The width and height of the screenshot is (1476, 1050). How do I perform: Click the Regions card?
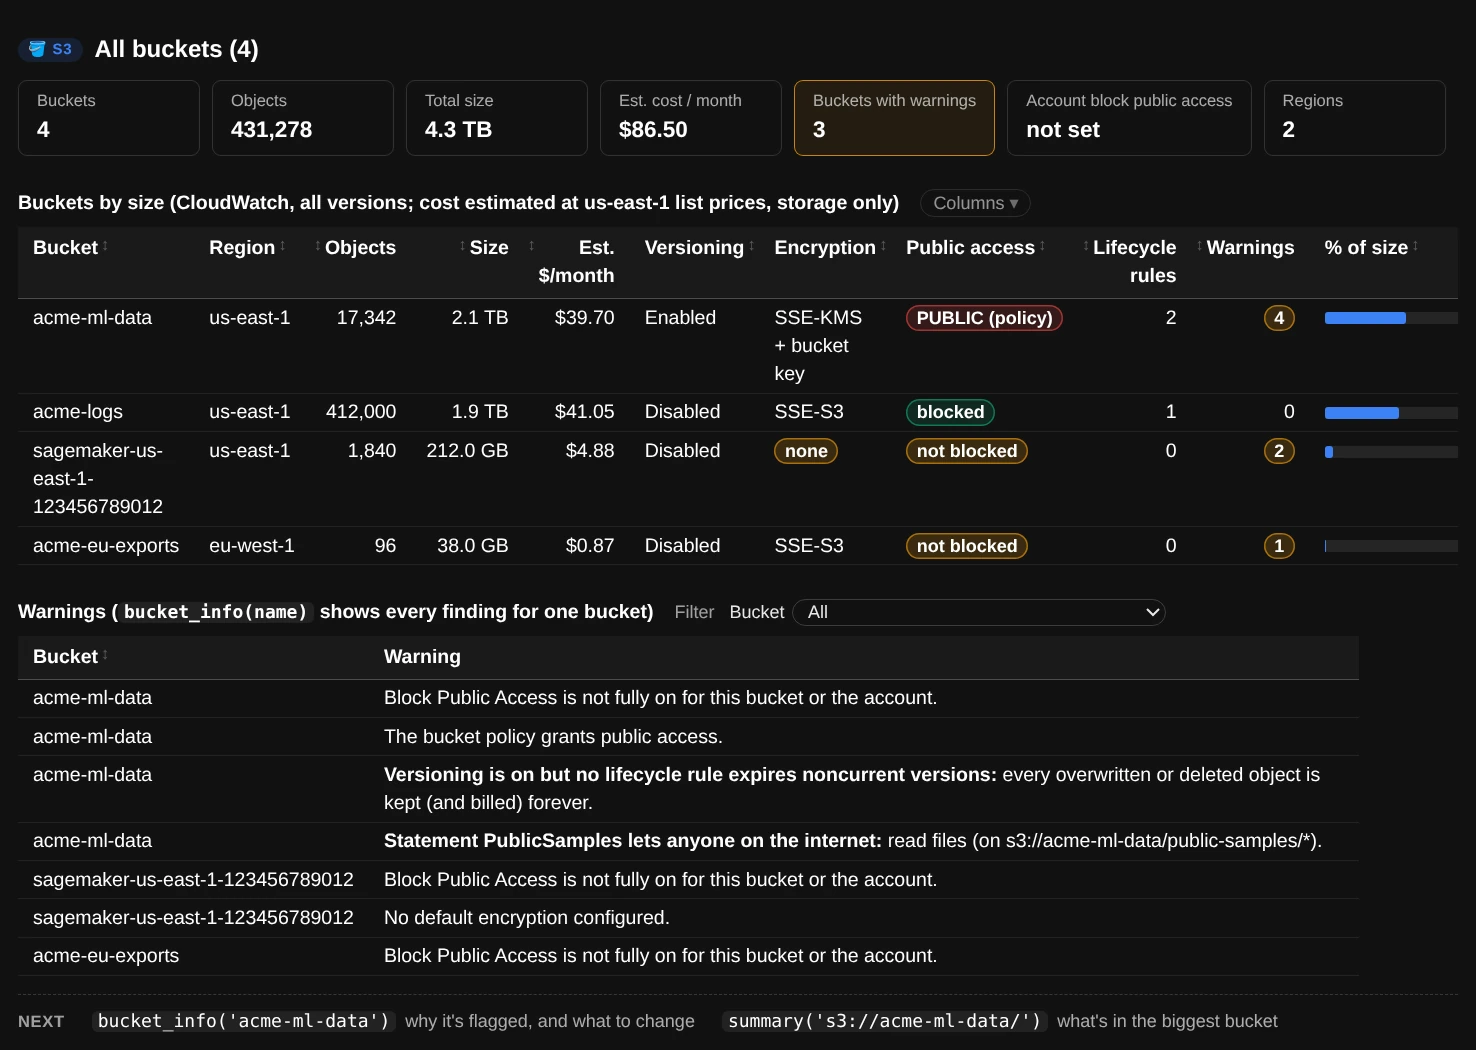1355,118
